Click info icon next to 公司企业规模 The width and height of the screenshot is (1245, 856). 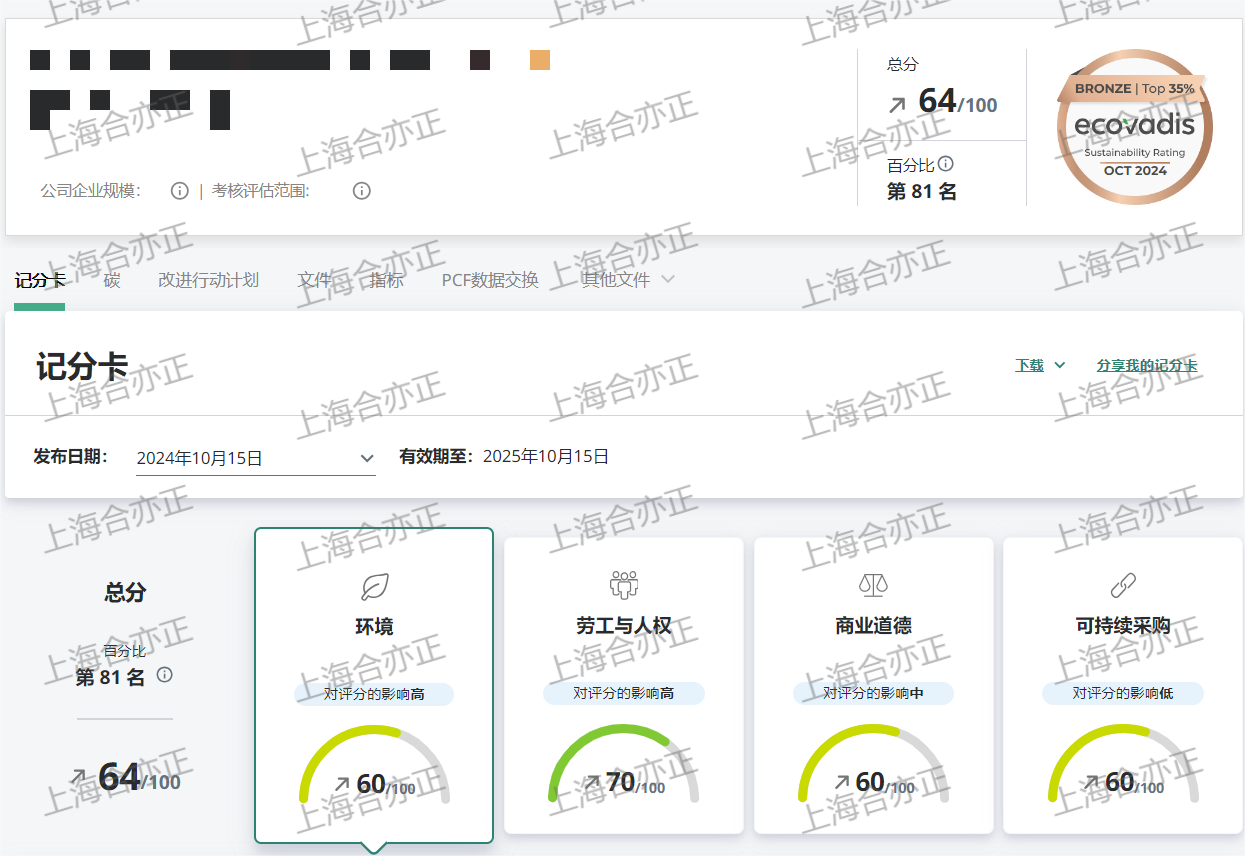tap(180, 190)
